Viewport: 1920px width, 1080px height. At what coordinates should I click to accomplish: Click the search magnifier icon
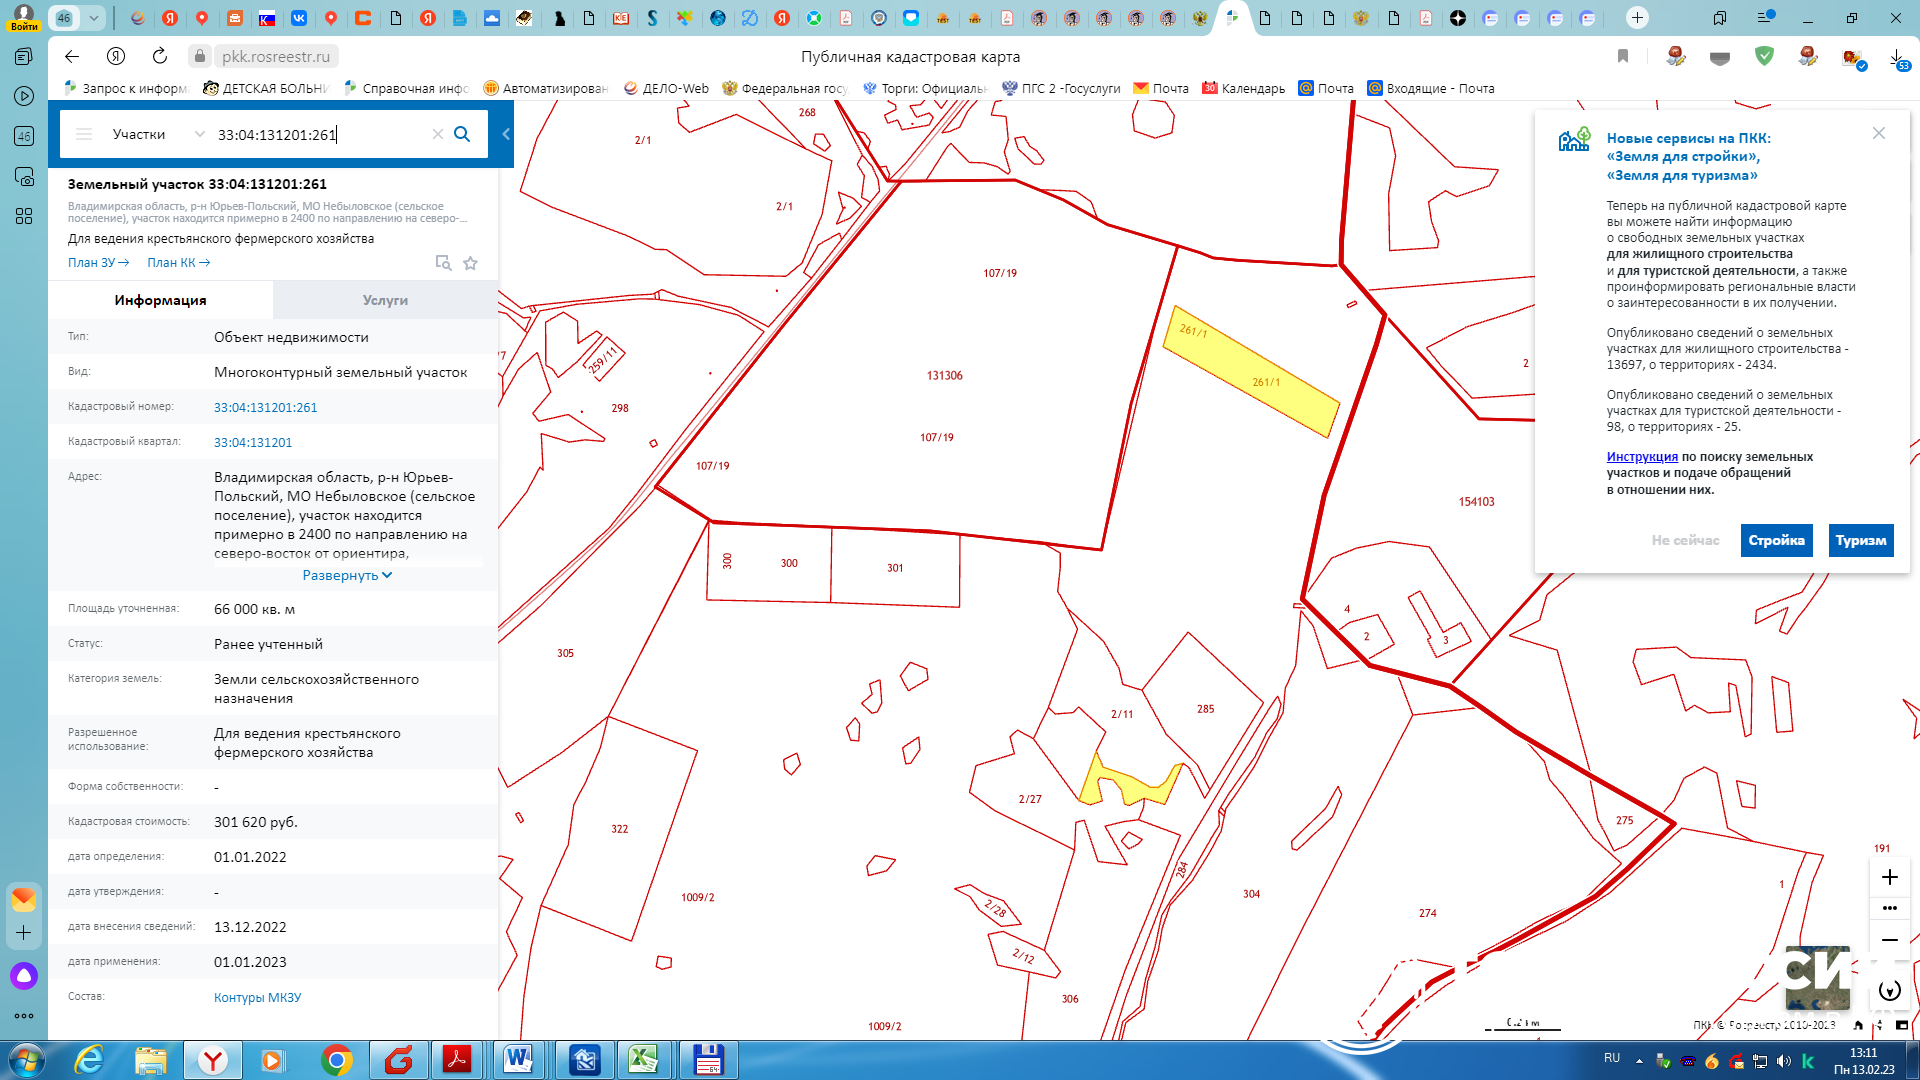463,135
